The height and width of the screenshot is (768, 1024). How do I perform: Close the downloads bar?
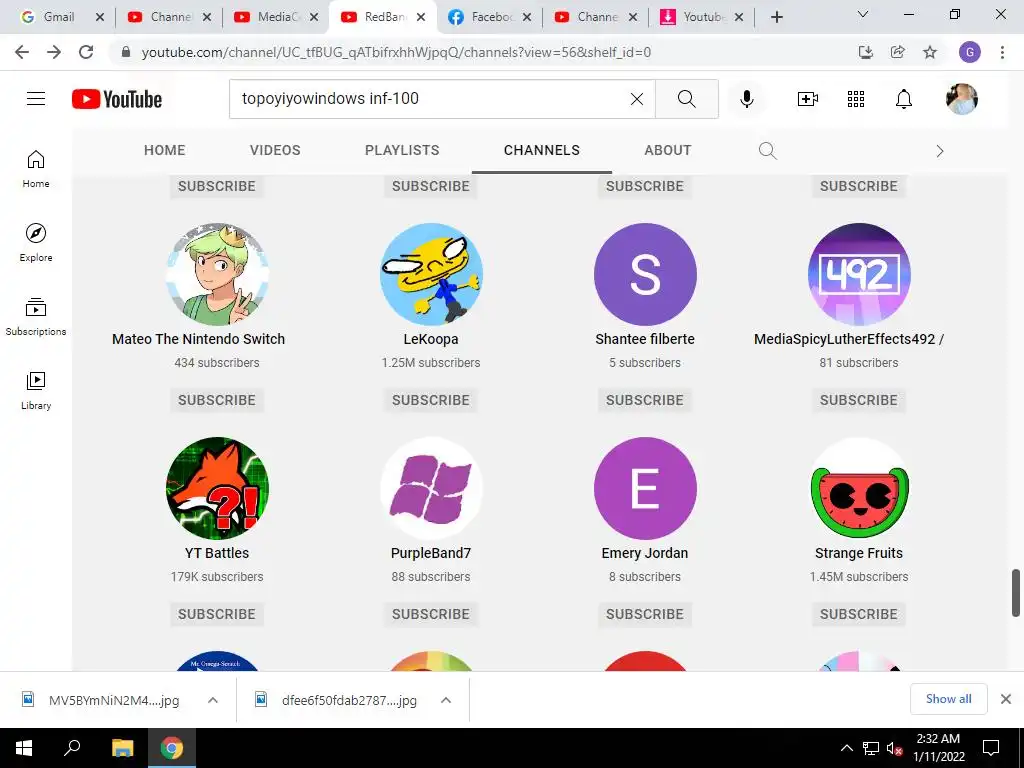[1006, 699]
